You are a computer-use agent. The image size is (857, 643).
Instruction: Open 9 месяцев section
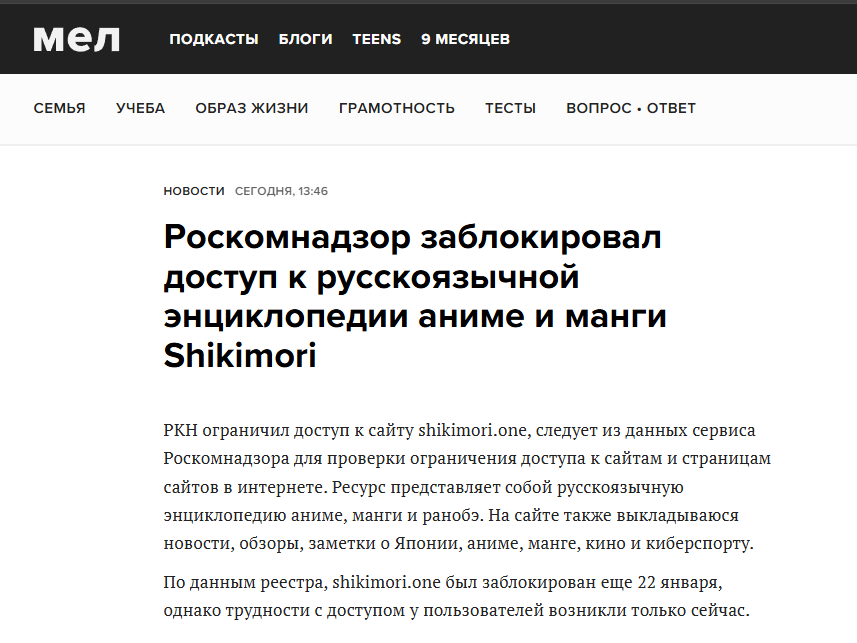(x=466, y=39)
